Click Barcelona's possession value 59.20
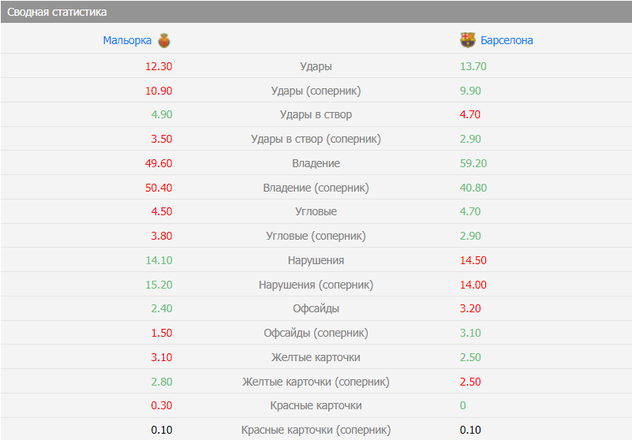The image size is (632, 440). pos(473,163)
